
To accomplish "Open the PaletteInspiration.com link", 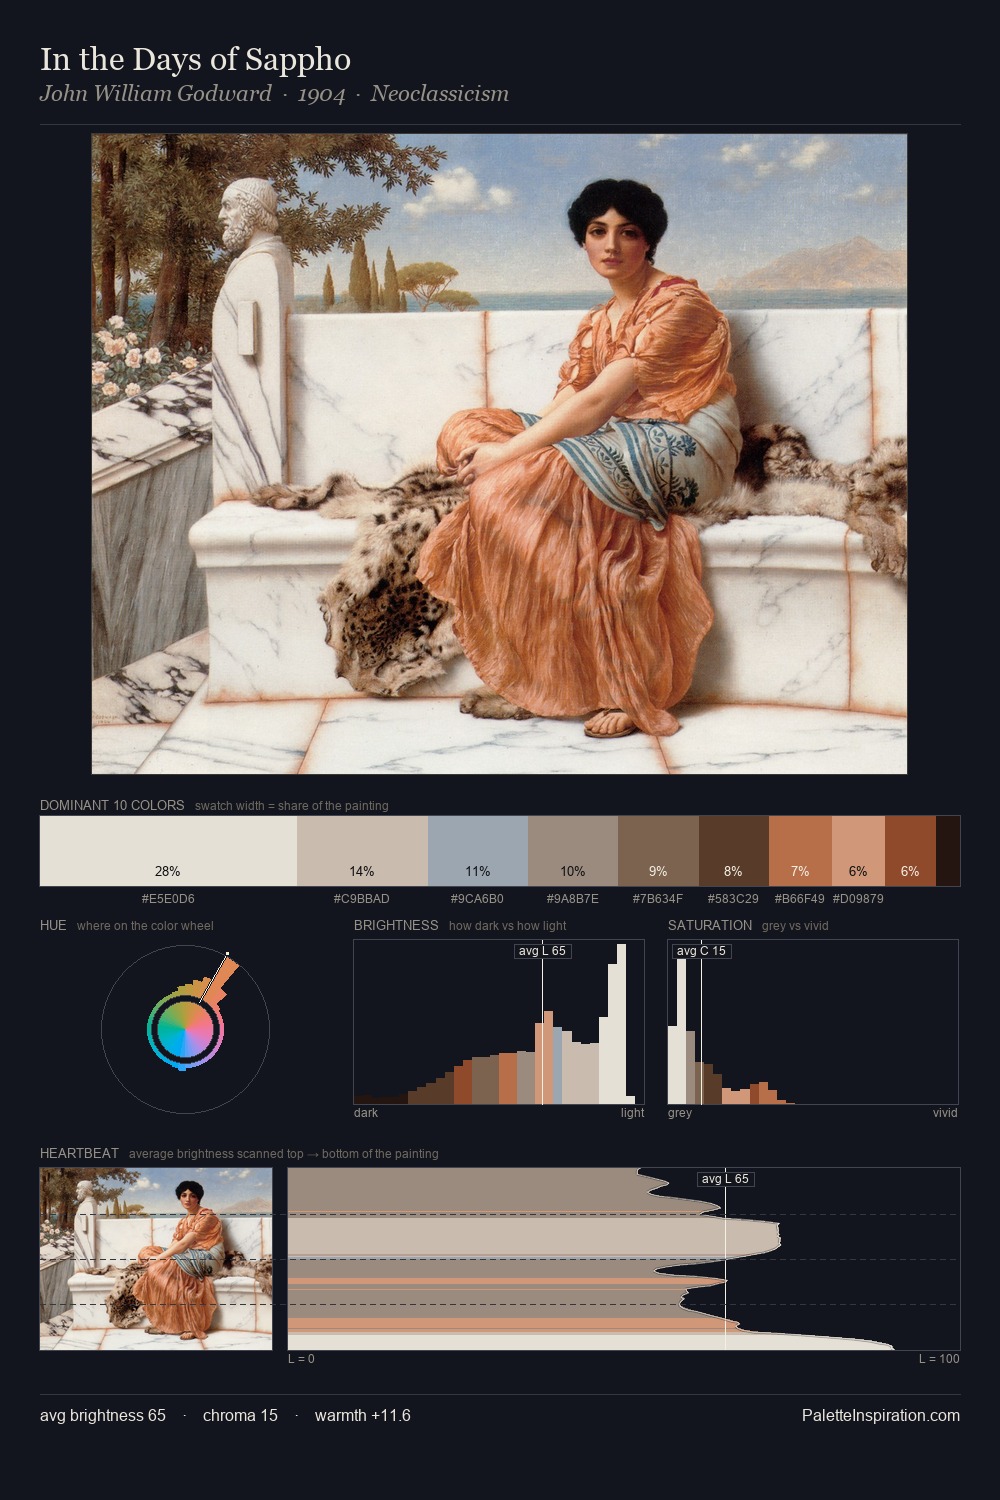I will click(x=881, y=1415).
